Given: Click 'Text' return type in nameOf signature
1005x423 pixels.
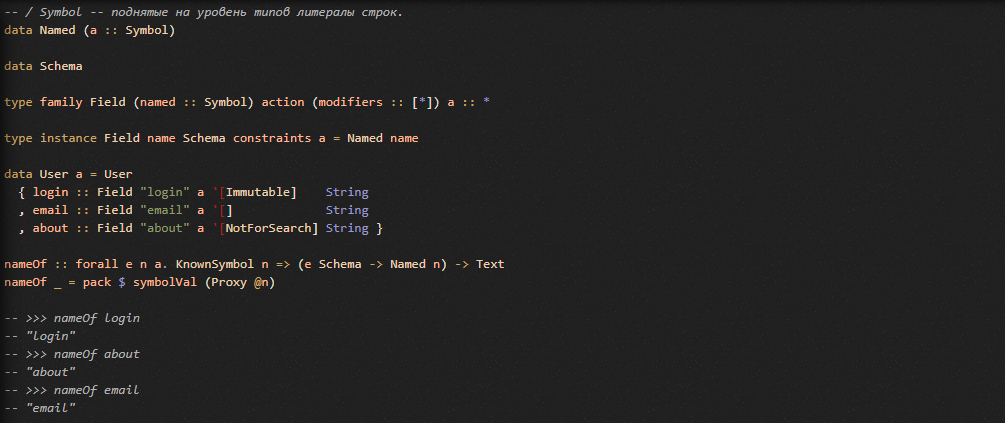Looking at the screenshot, I should tap(490, 264).
